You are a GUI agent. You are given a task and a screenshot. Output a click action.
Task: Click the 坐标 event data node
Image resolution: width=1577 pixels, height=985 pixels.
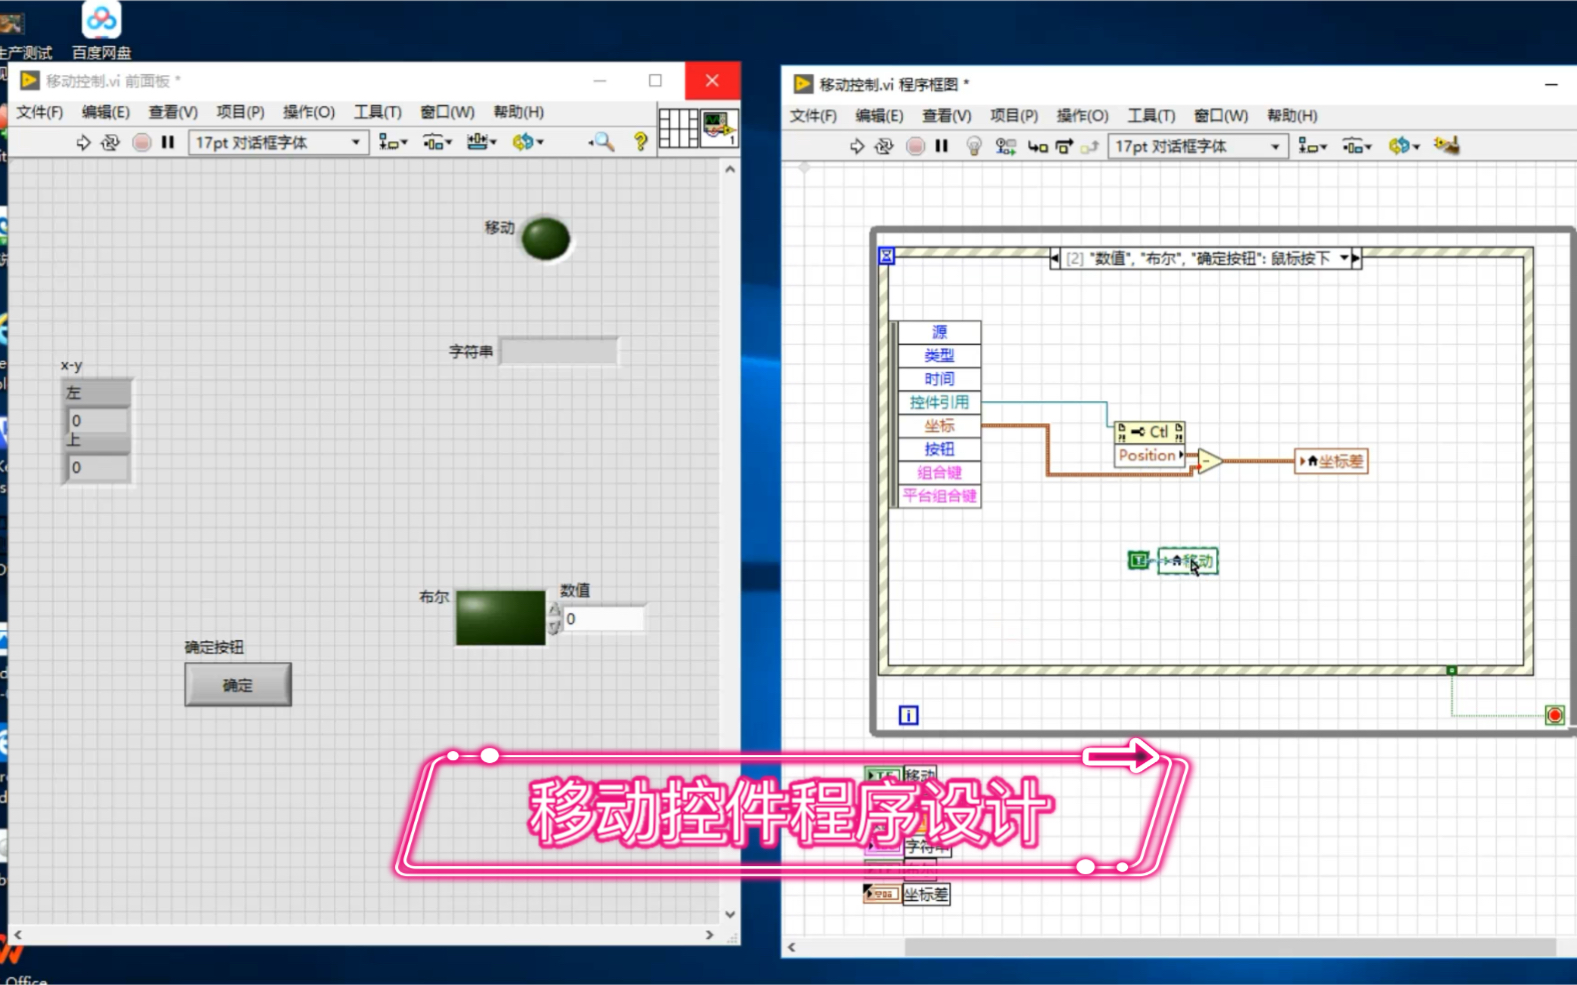[939, 426]
